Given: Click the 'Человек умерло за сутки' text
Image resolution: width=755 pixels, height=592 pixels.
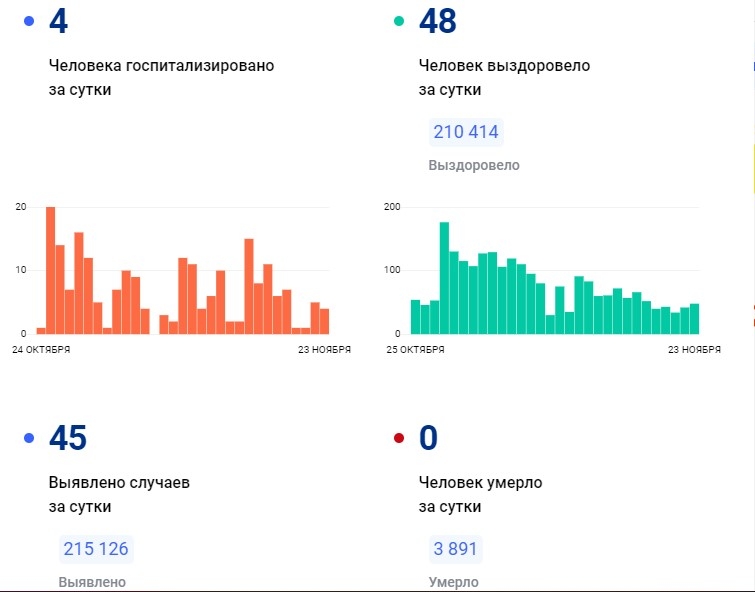Looking at the screenshot, I should (x=480, y=494).
